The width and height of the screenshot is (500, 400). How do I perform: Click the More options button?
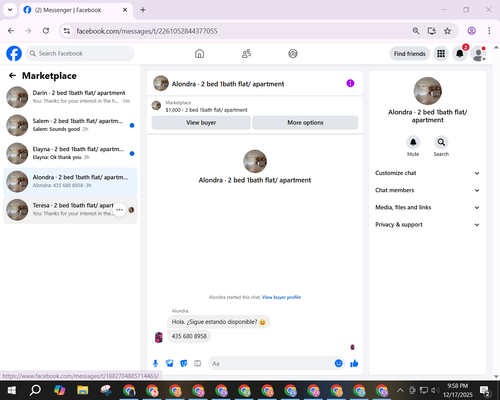(305, 123)
